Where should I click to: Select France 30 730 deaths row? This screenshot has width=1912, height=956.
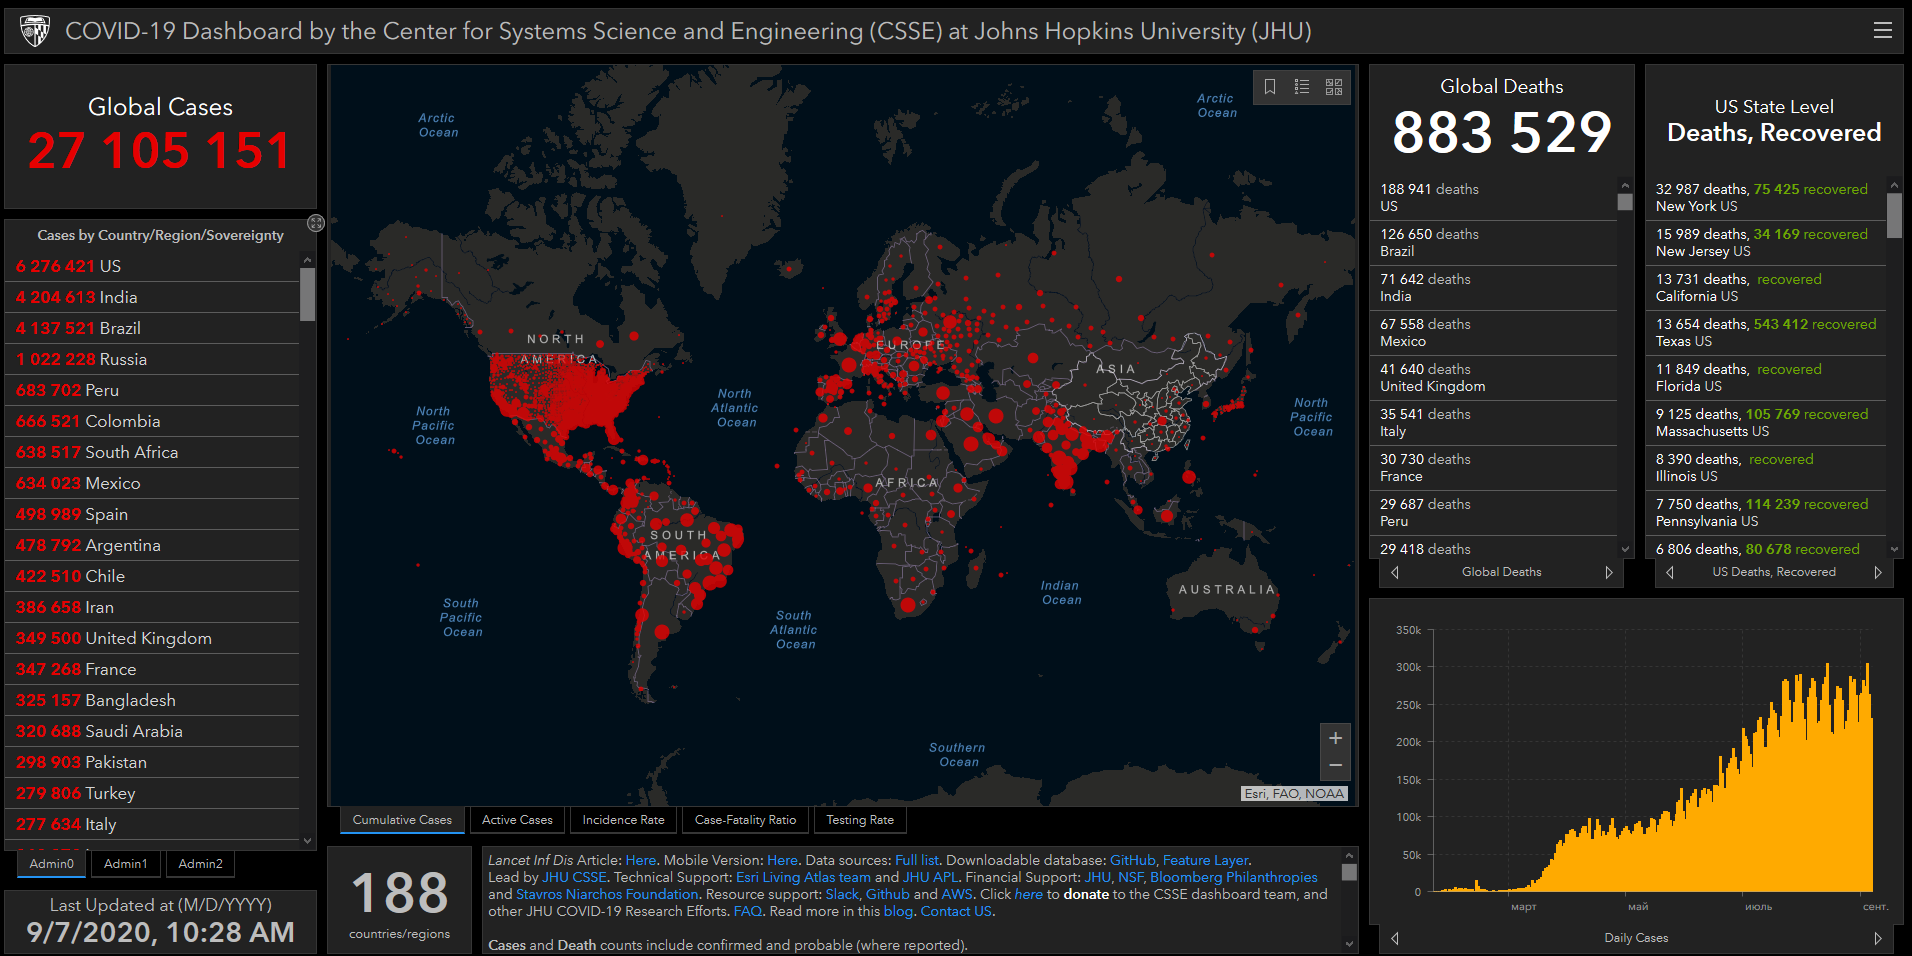[x=1494, y=468]
